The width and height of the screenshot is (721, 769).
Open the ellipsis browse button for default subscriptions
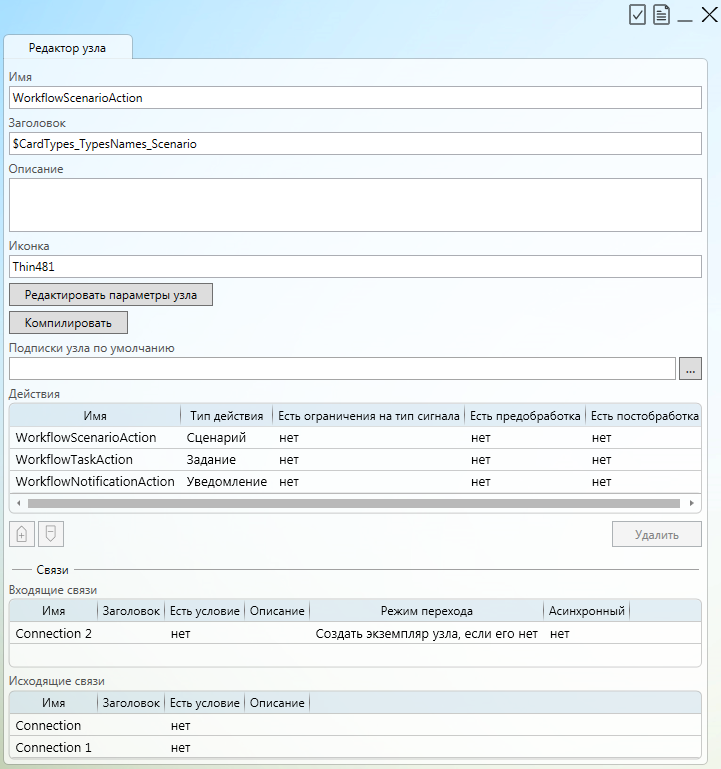click(690, 369)
